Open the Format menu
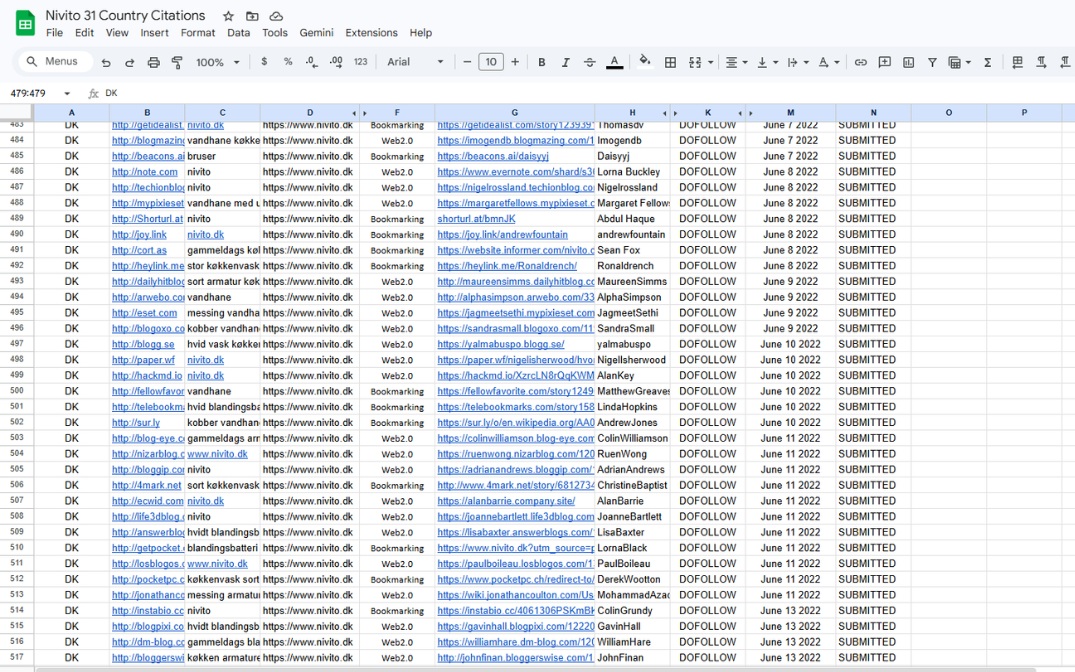Screen dimensions: 1075x672 pos(198,33)
